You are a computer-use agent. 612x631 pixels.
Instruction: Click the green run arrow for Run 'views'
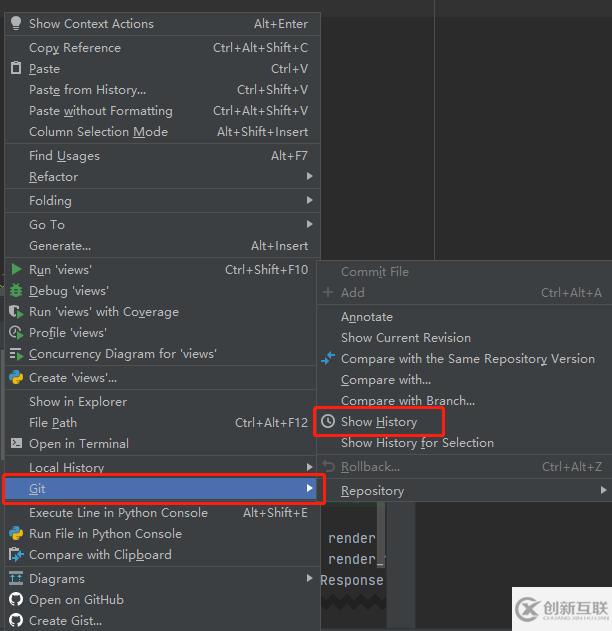pyautogui.click(x=16, y=269)
